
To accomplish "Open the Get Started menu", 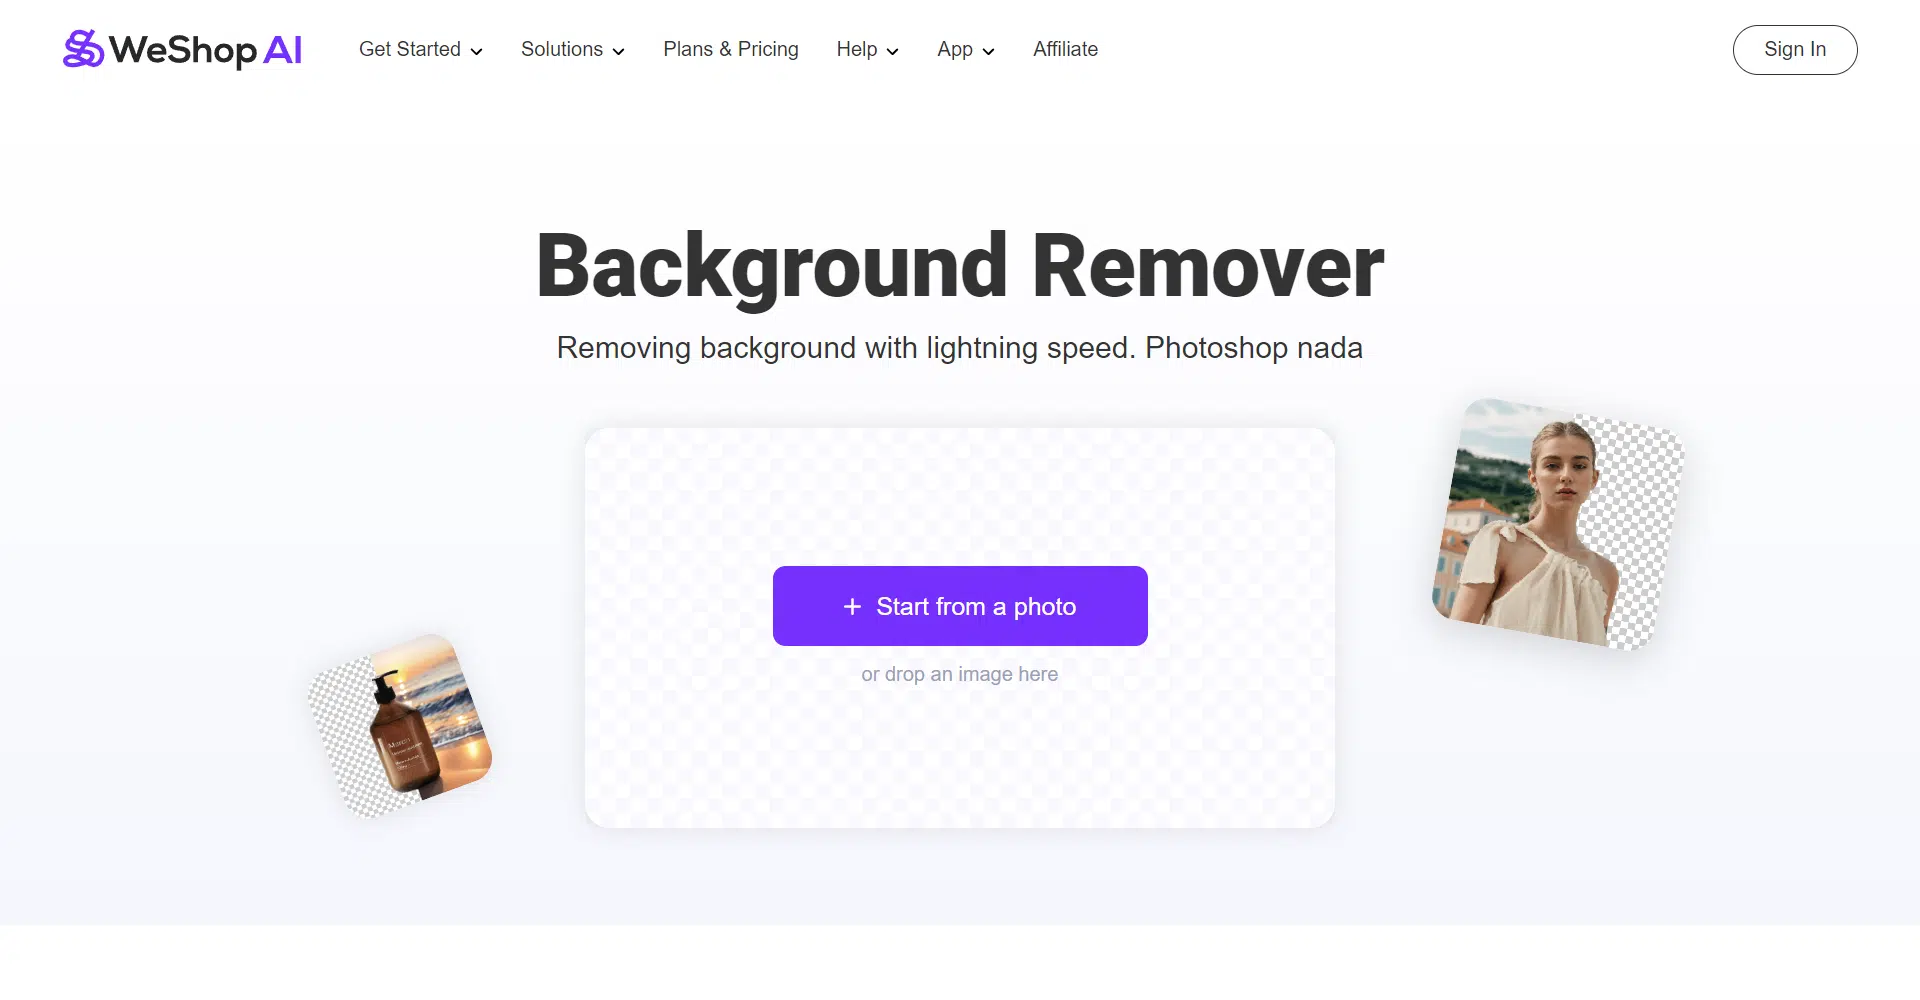I will coord(421,49).
